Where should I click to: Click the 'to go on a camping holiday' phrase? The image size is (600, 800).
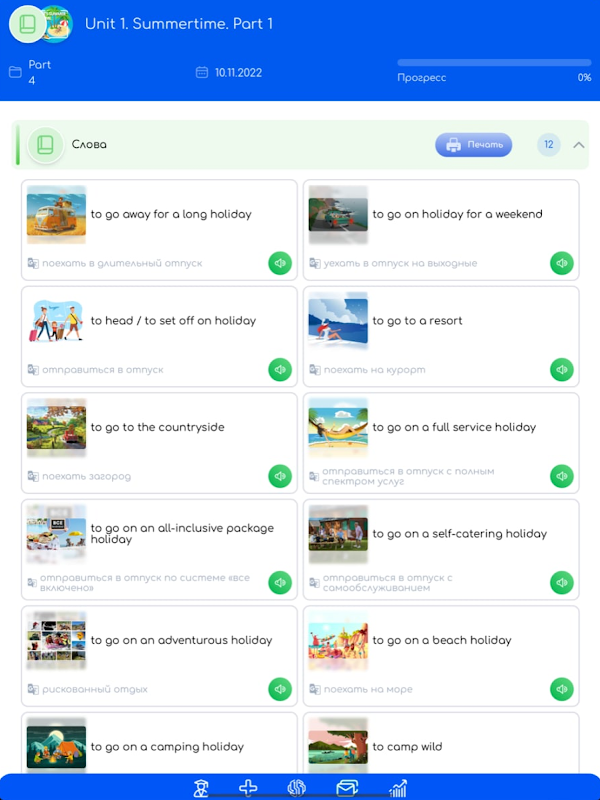tap(167, 747)
